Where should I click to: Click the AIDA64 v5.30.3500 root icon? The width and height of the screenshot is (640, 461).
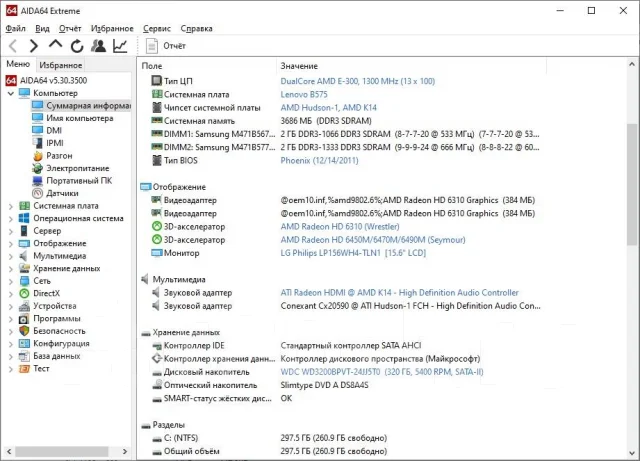tap(11, 80)
